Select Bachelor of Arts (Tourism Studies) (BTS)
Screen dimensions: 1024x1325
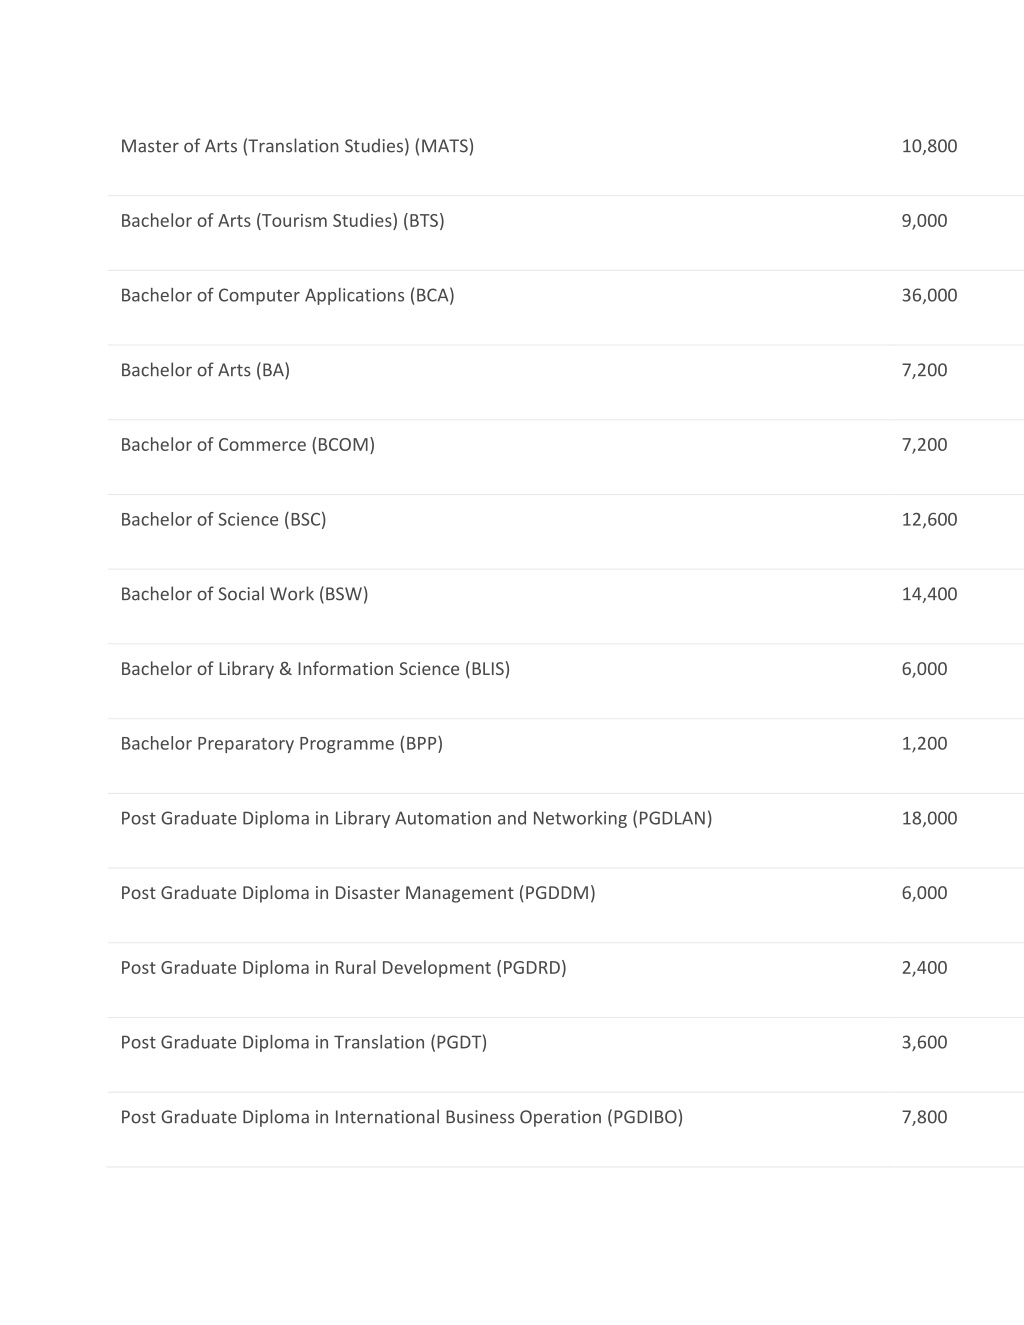tap(282, 221)
